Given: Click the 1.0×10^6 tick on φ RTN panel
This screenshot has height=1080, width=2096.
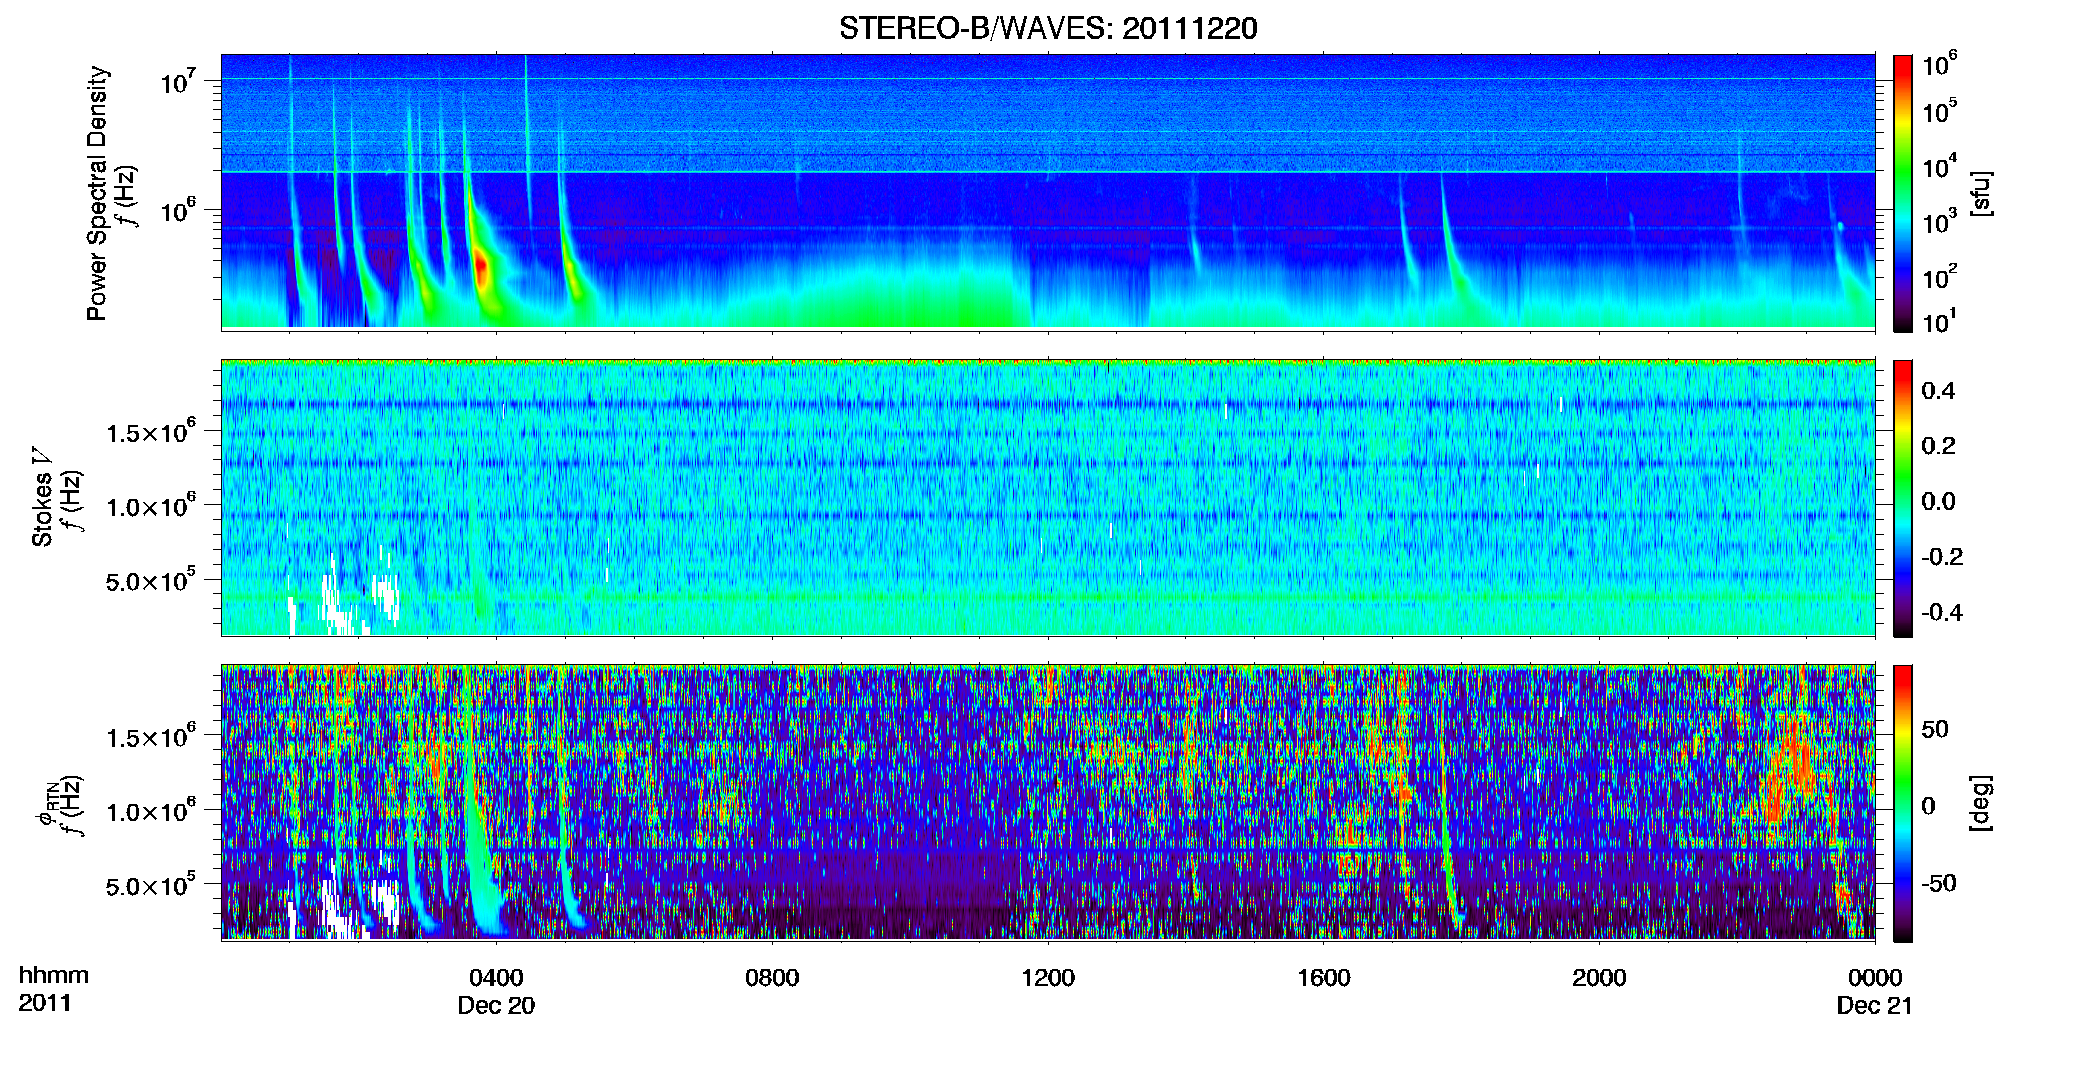Looking at the screenshot, I should pos(151,811).
